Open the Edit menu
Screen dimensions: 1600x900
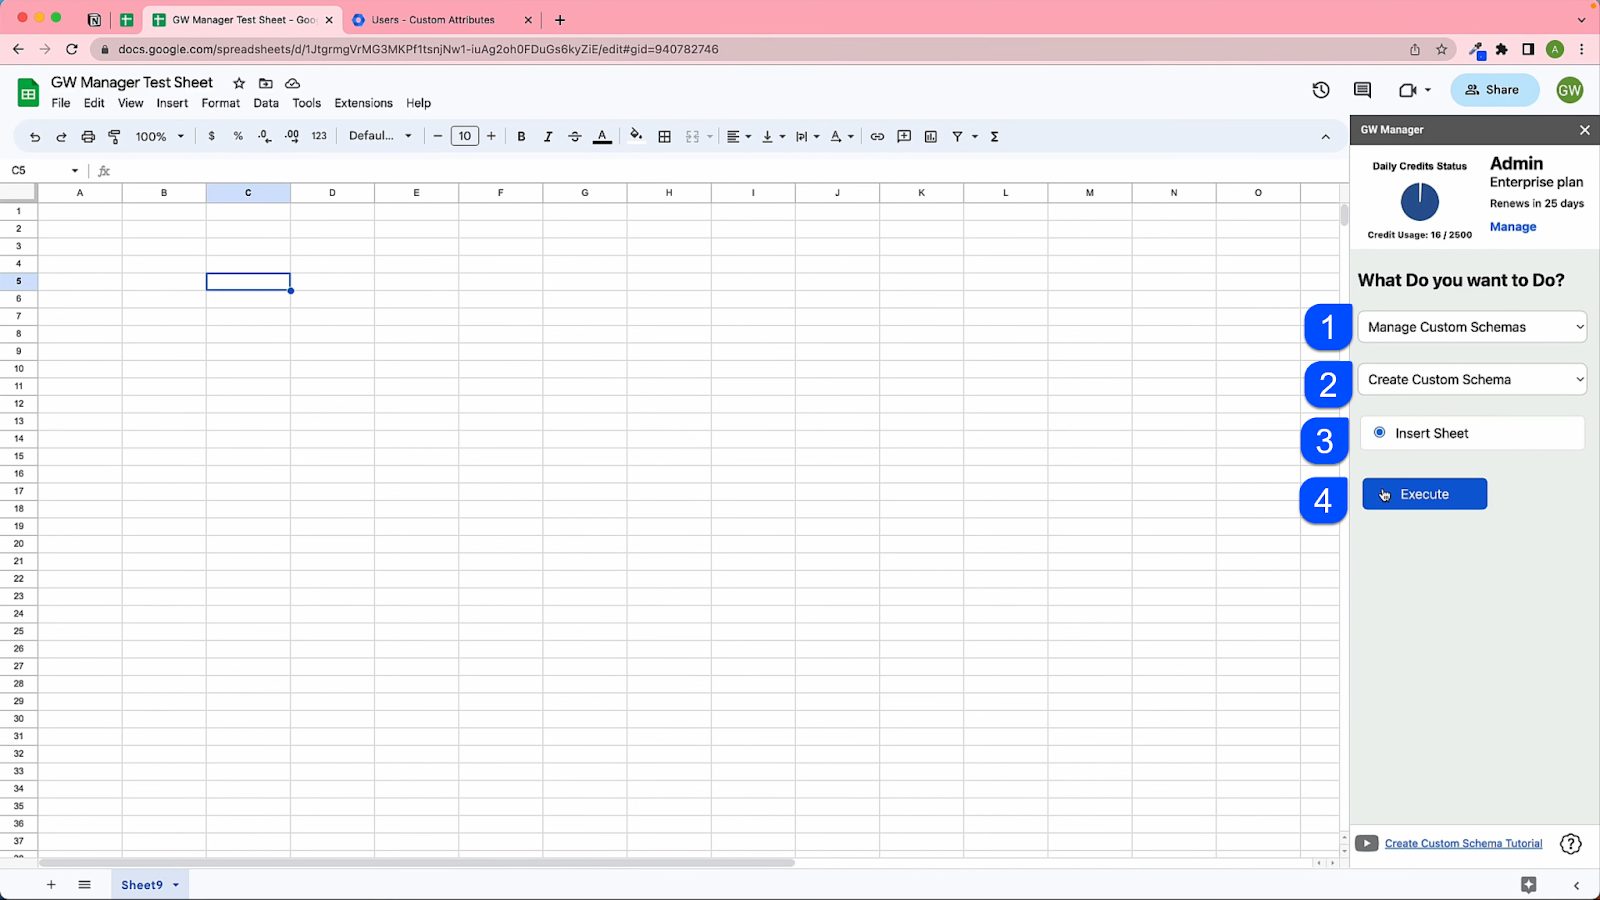[x=94, y=103]
